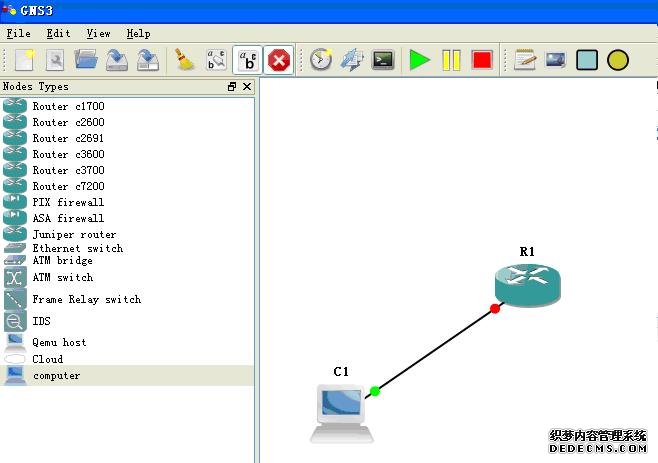This screenshot has width=658, height=463.
Task: Click the R1 label text
Action: click(527, 251)
